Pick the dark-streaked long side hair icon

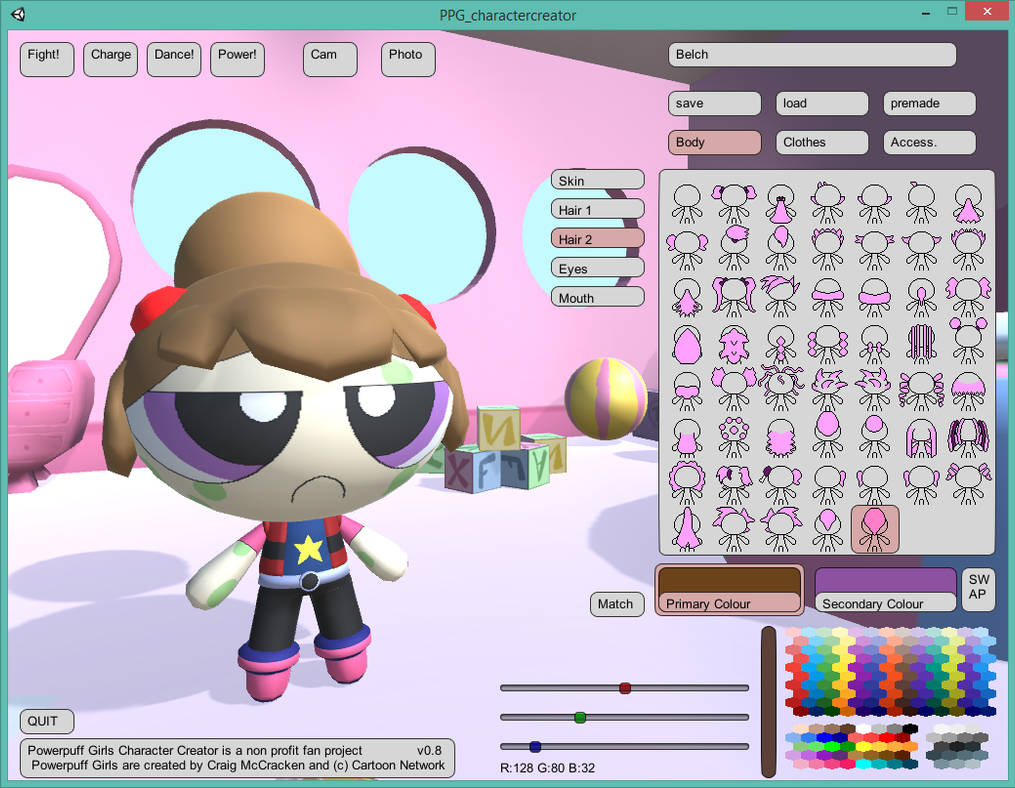(968, 438)
